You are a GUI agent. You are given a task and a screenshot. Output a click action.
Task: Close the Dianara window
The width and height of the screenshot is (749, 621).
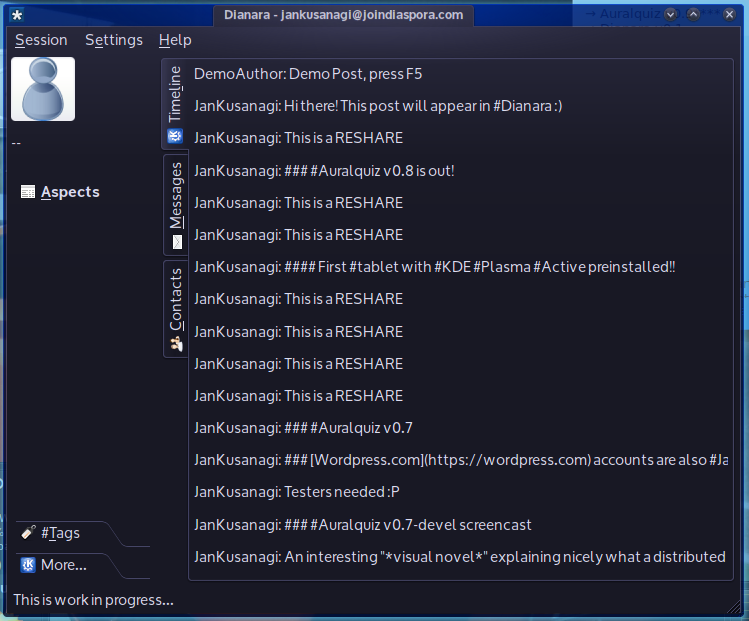[729, 14]
